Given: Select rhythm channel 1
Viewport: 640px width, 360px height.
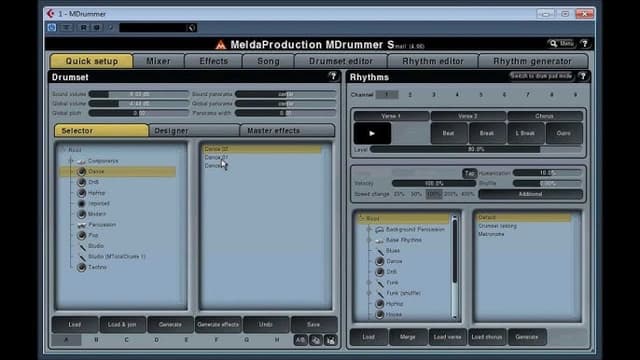Looking at the screenshot, I should pos(387,95).
